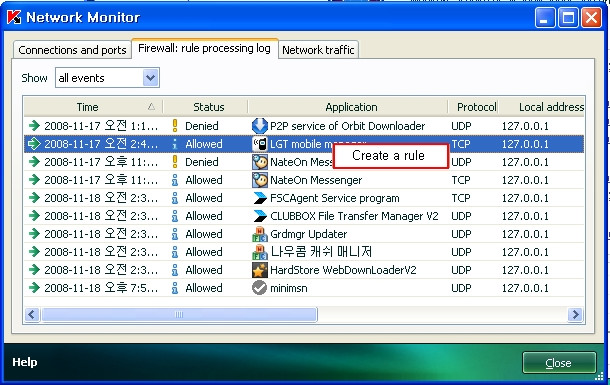
Task: Close window with the red X
Action: [591, 18]
